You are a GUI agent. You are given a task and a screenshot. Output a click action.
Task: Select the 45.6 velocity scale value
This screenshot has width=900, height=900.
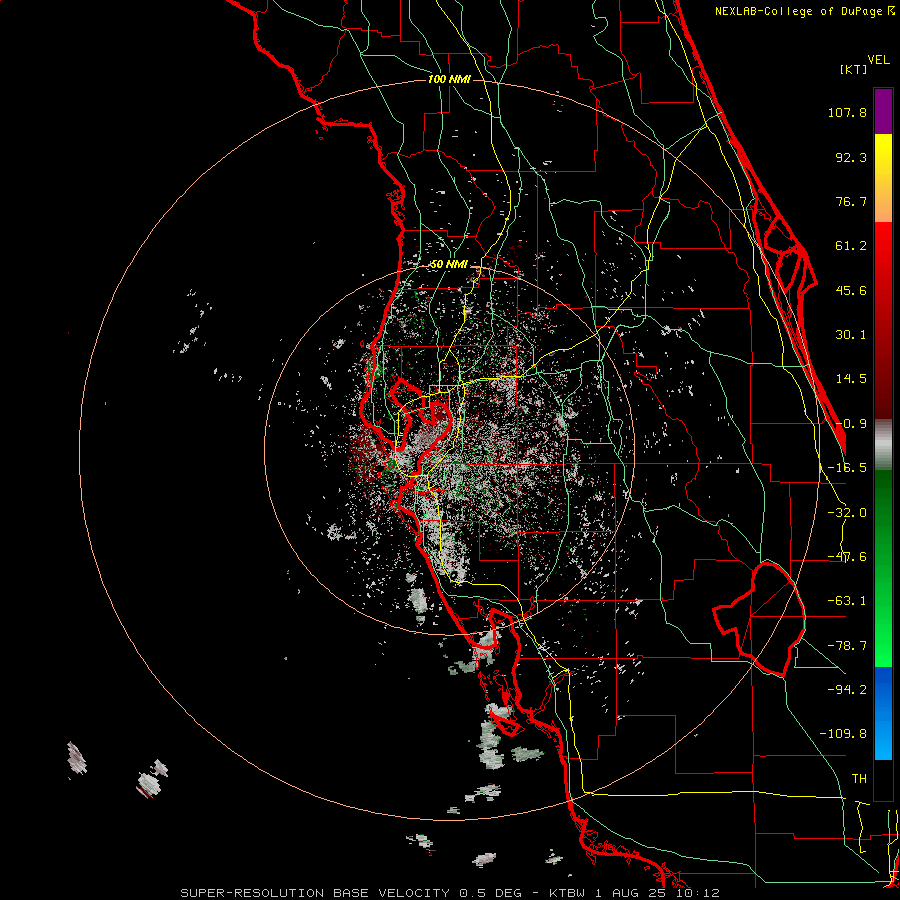point(851,290)
